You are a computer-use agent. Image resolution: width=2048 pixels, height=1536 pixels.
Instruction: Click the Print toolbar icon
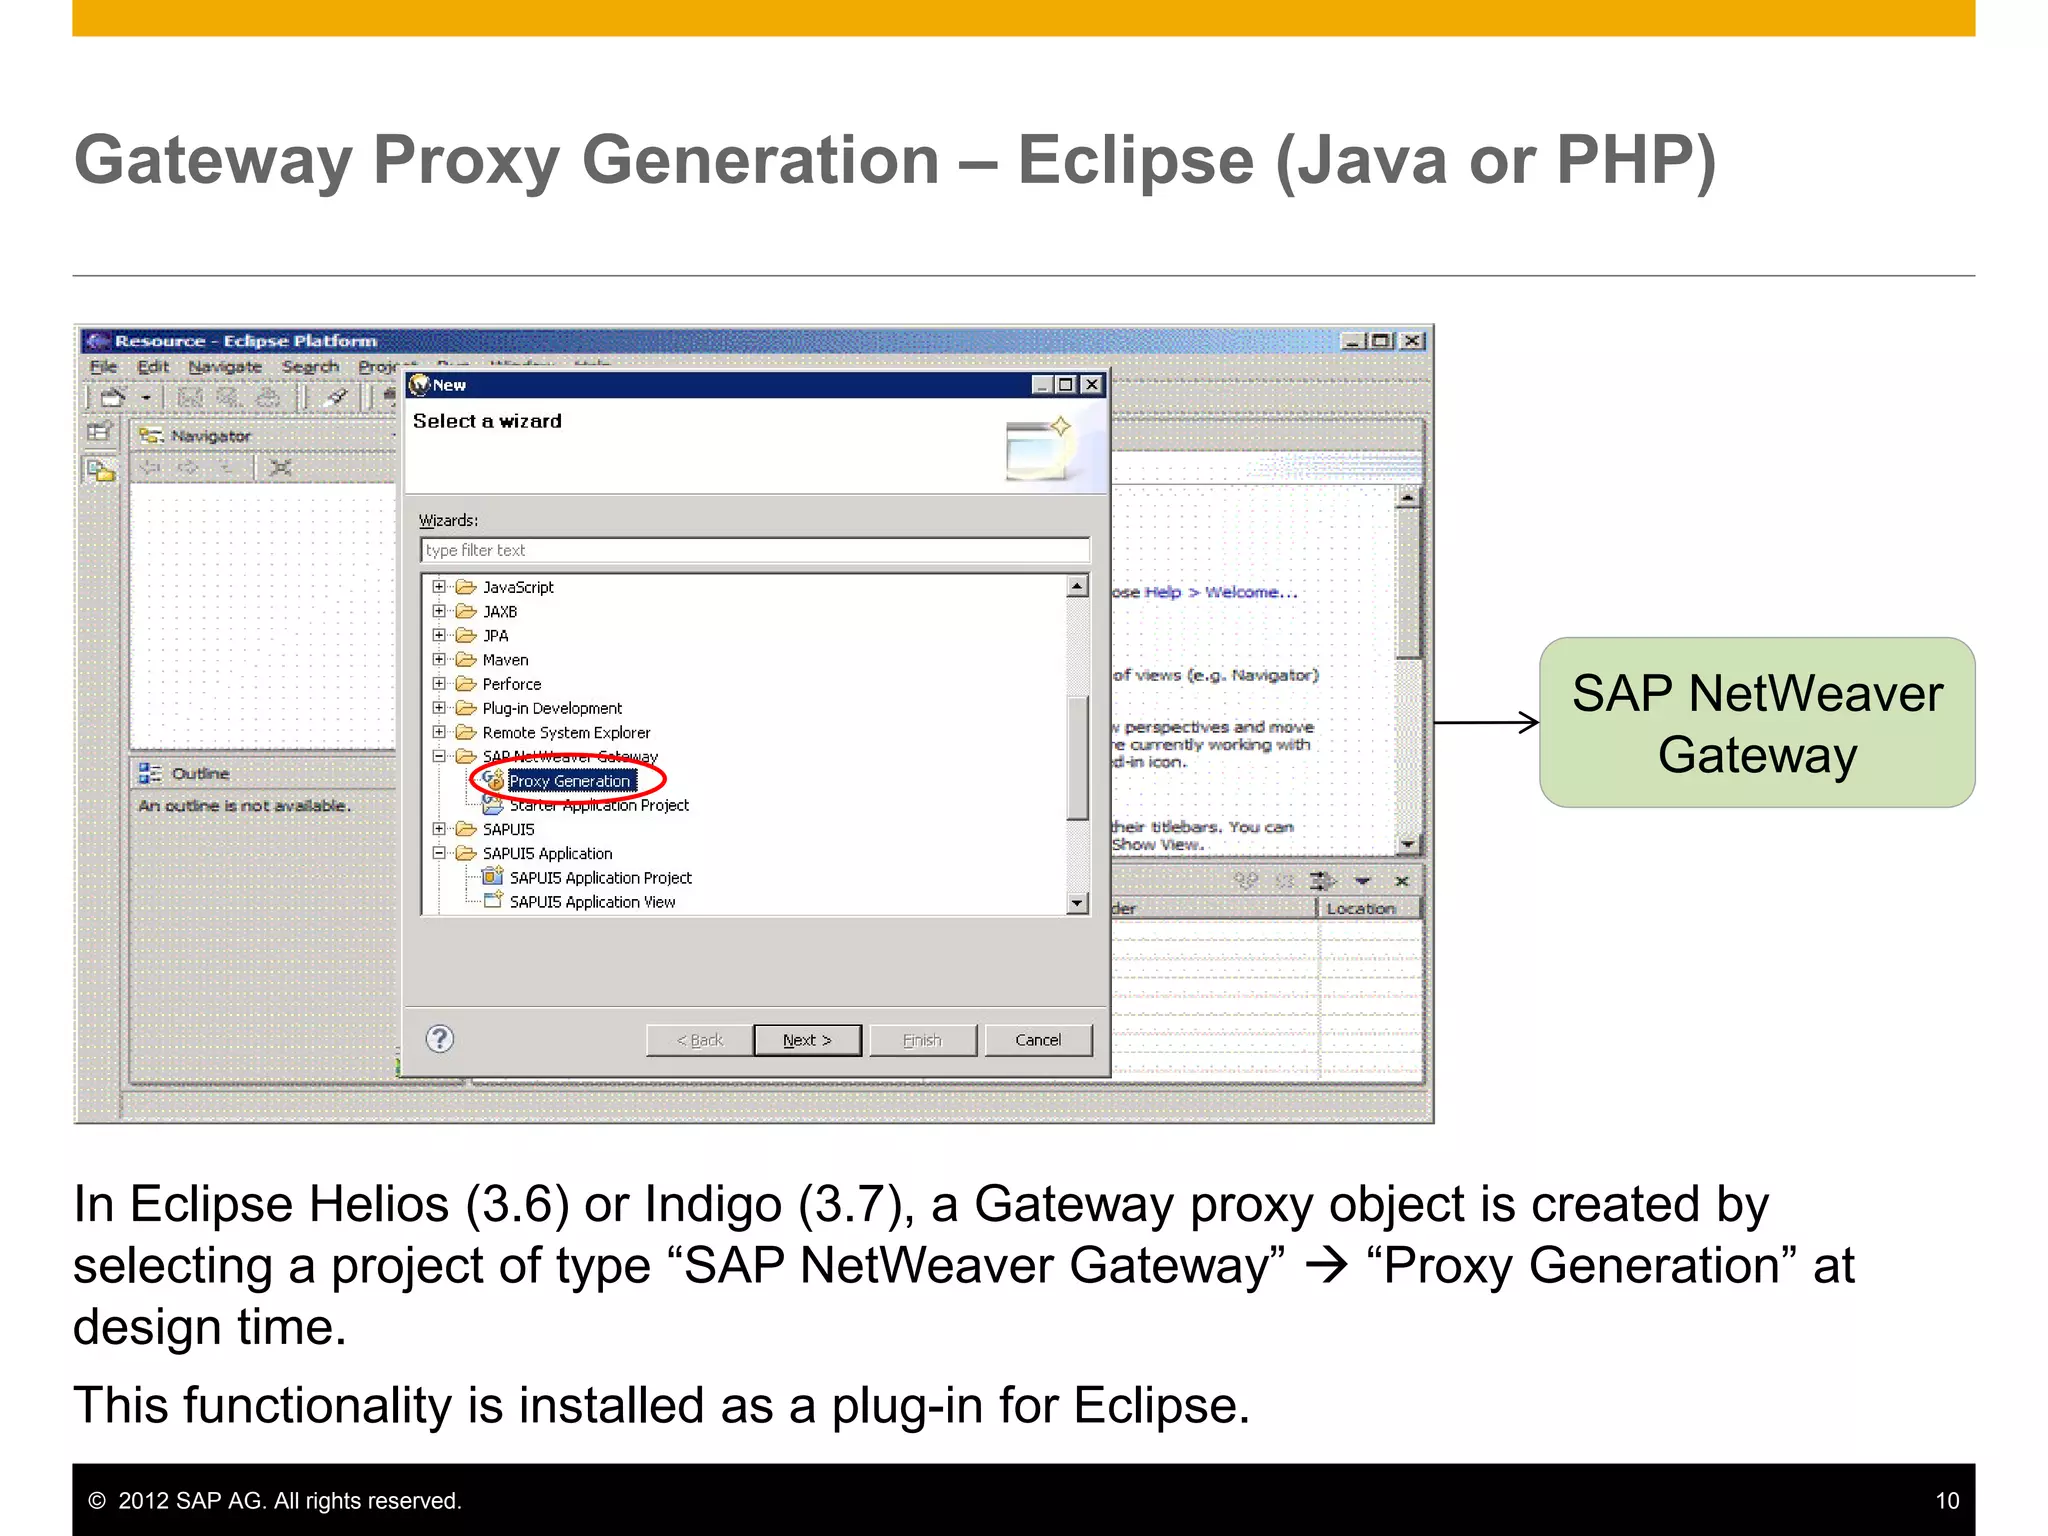pos(268,397)
